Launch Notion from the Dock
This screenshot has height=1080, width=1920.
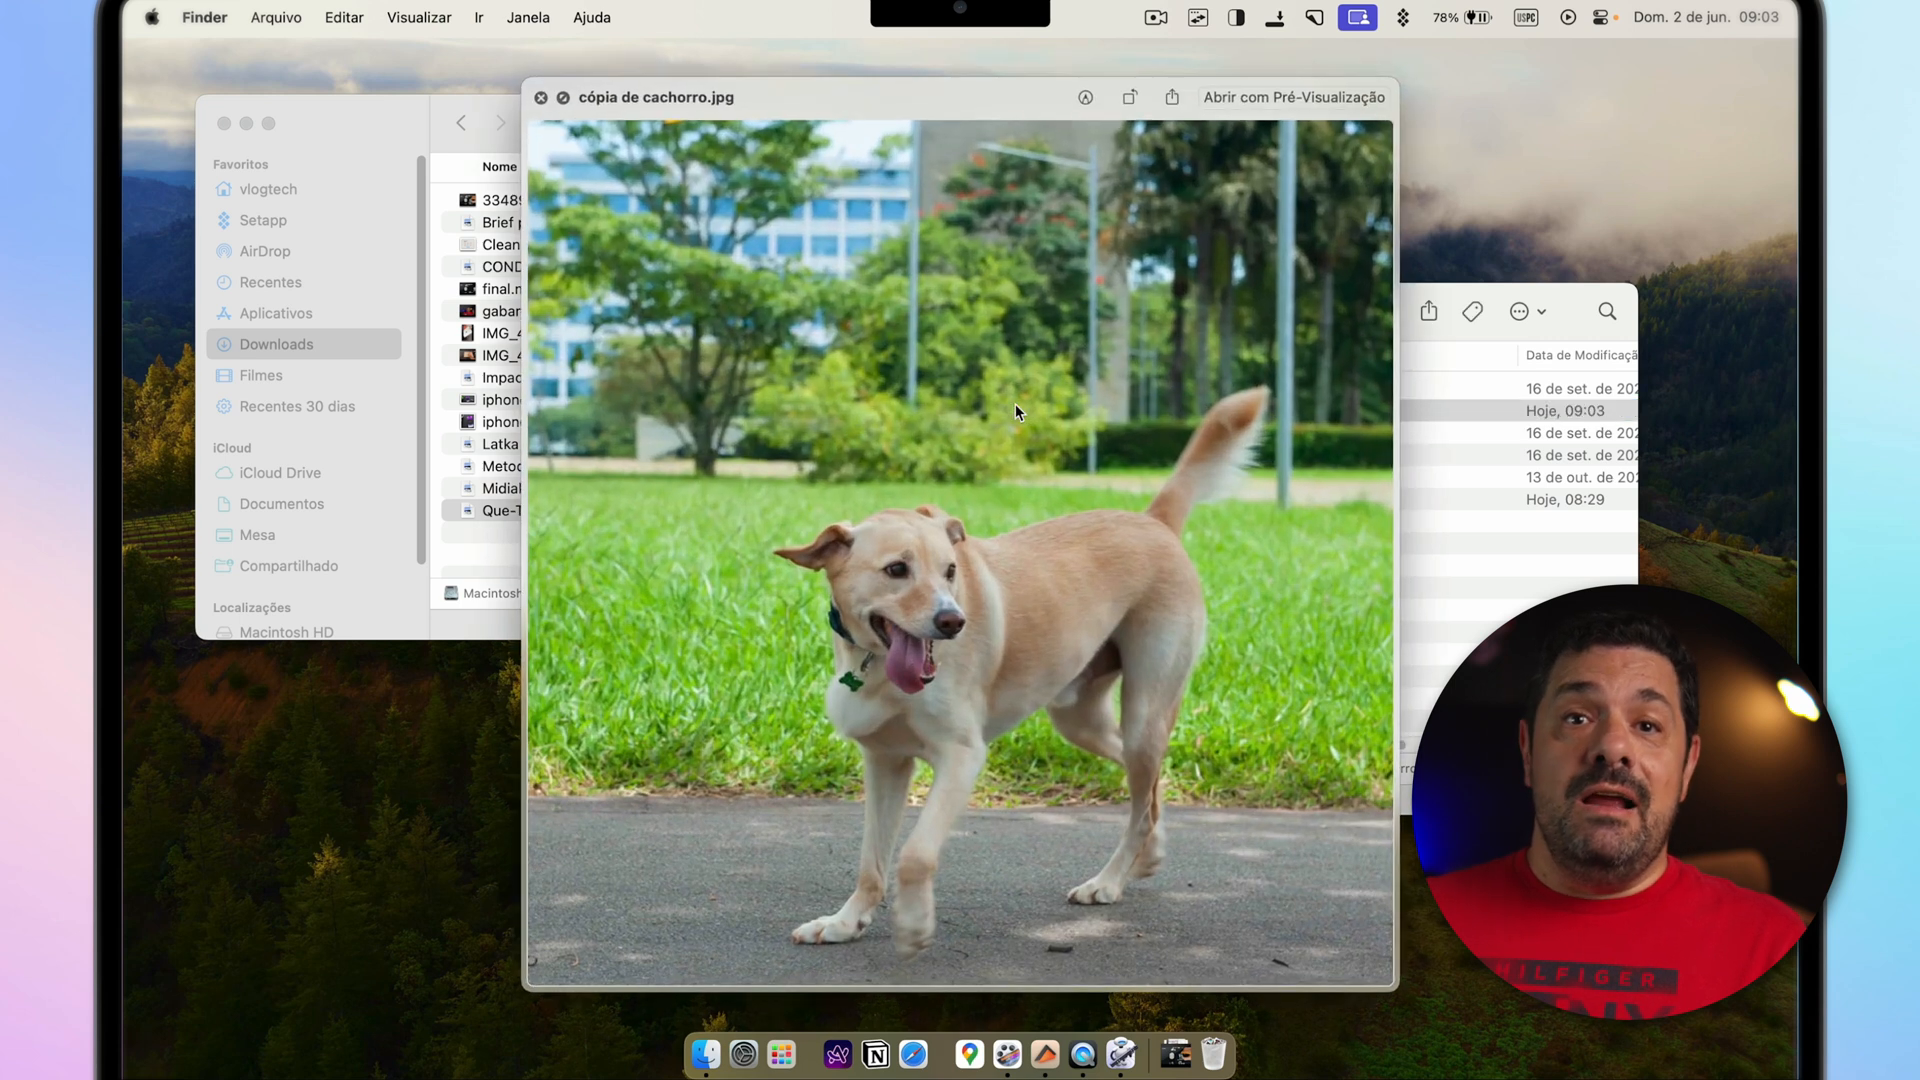coord(876,1054)
